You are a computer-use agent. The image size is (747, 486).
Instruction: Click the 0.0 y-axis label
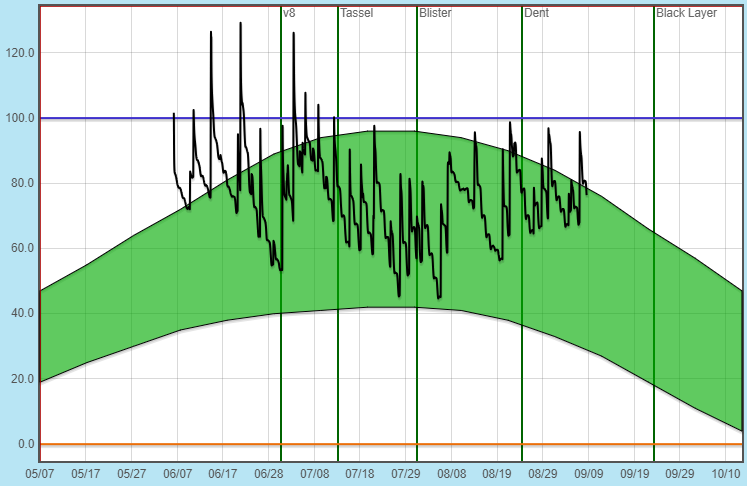tap(26, 444)
